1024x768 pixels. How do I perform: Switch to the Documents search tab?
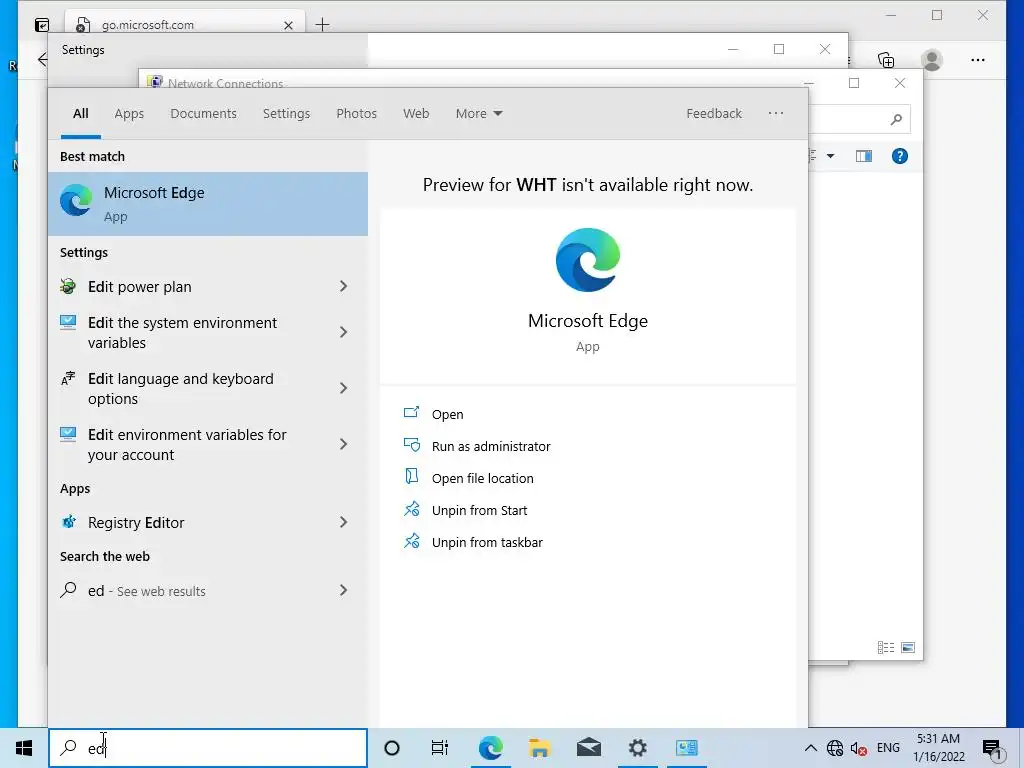point(204,114)
